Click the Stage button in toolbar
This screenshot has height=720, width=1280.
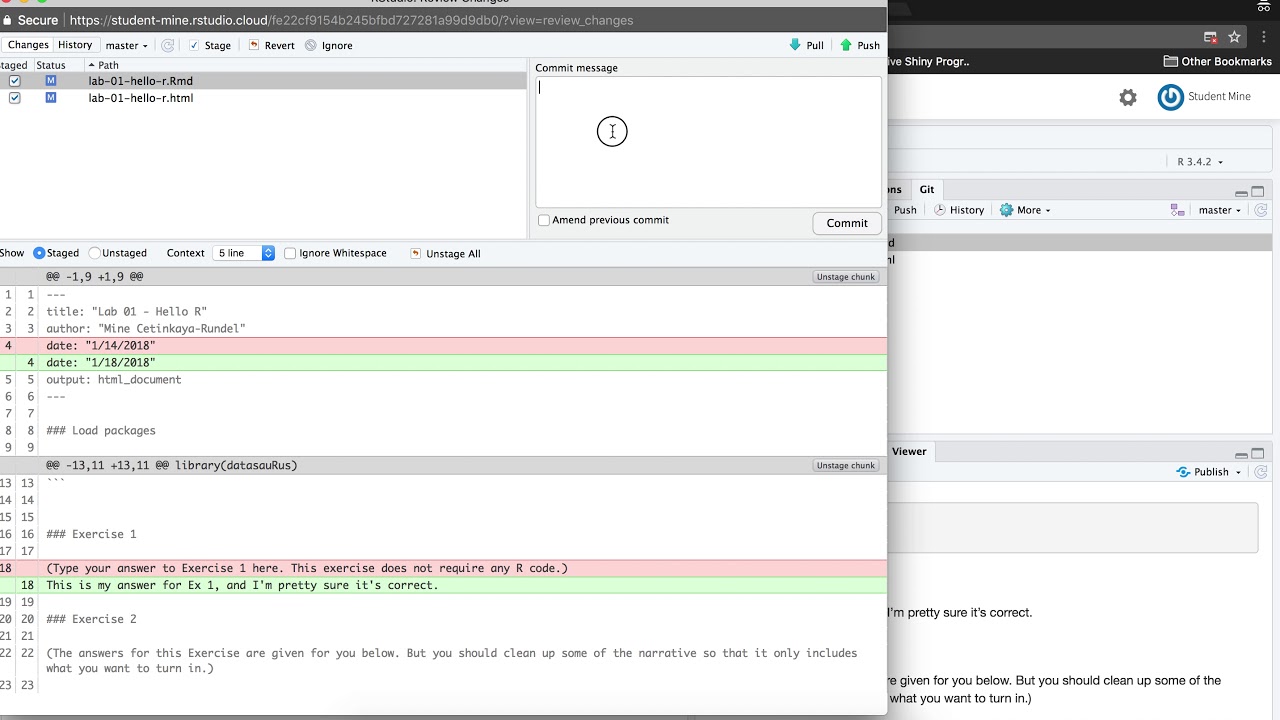[210, 45]
